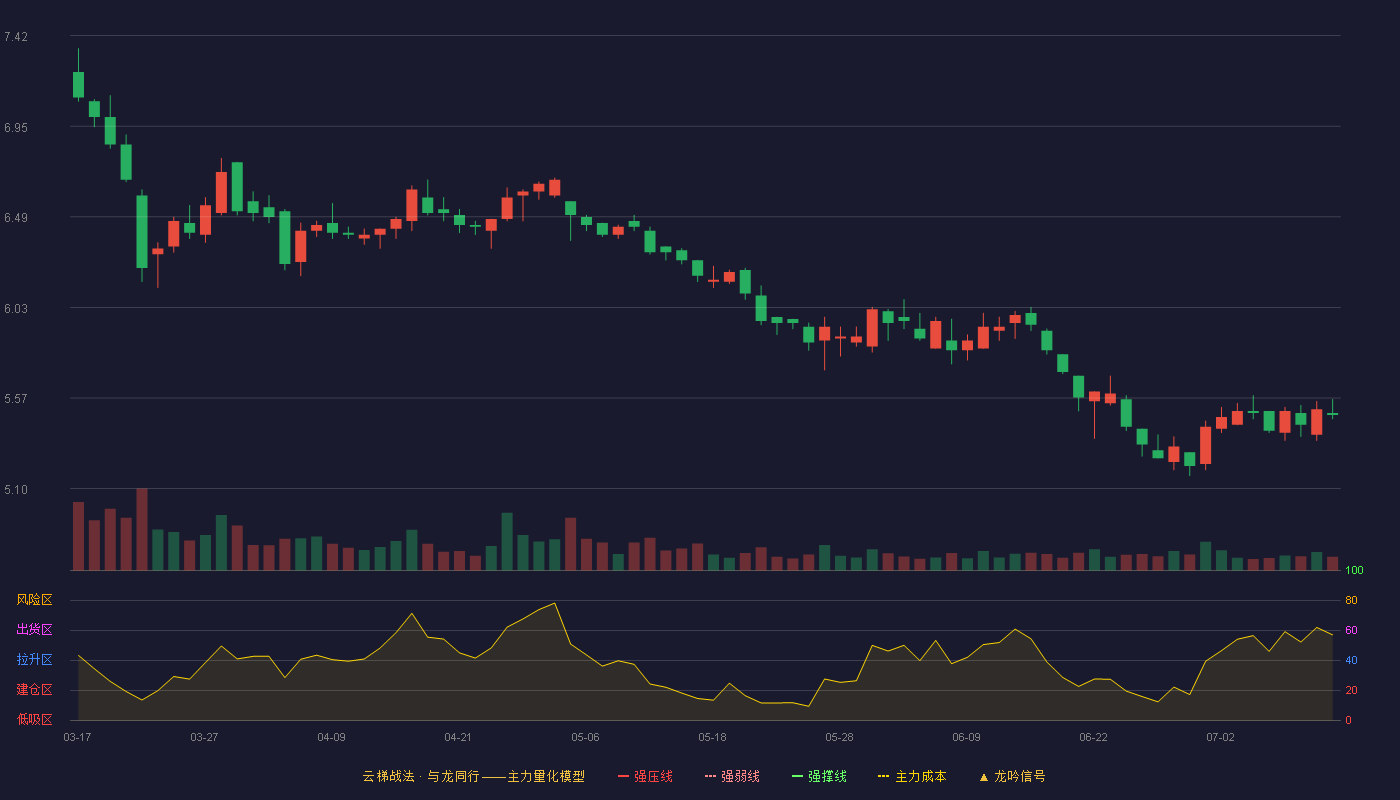Click the 06-22 date label
The height and width of the screenshot is (800, 1400).
point(1093,737)
